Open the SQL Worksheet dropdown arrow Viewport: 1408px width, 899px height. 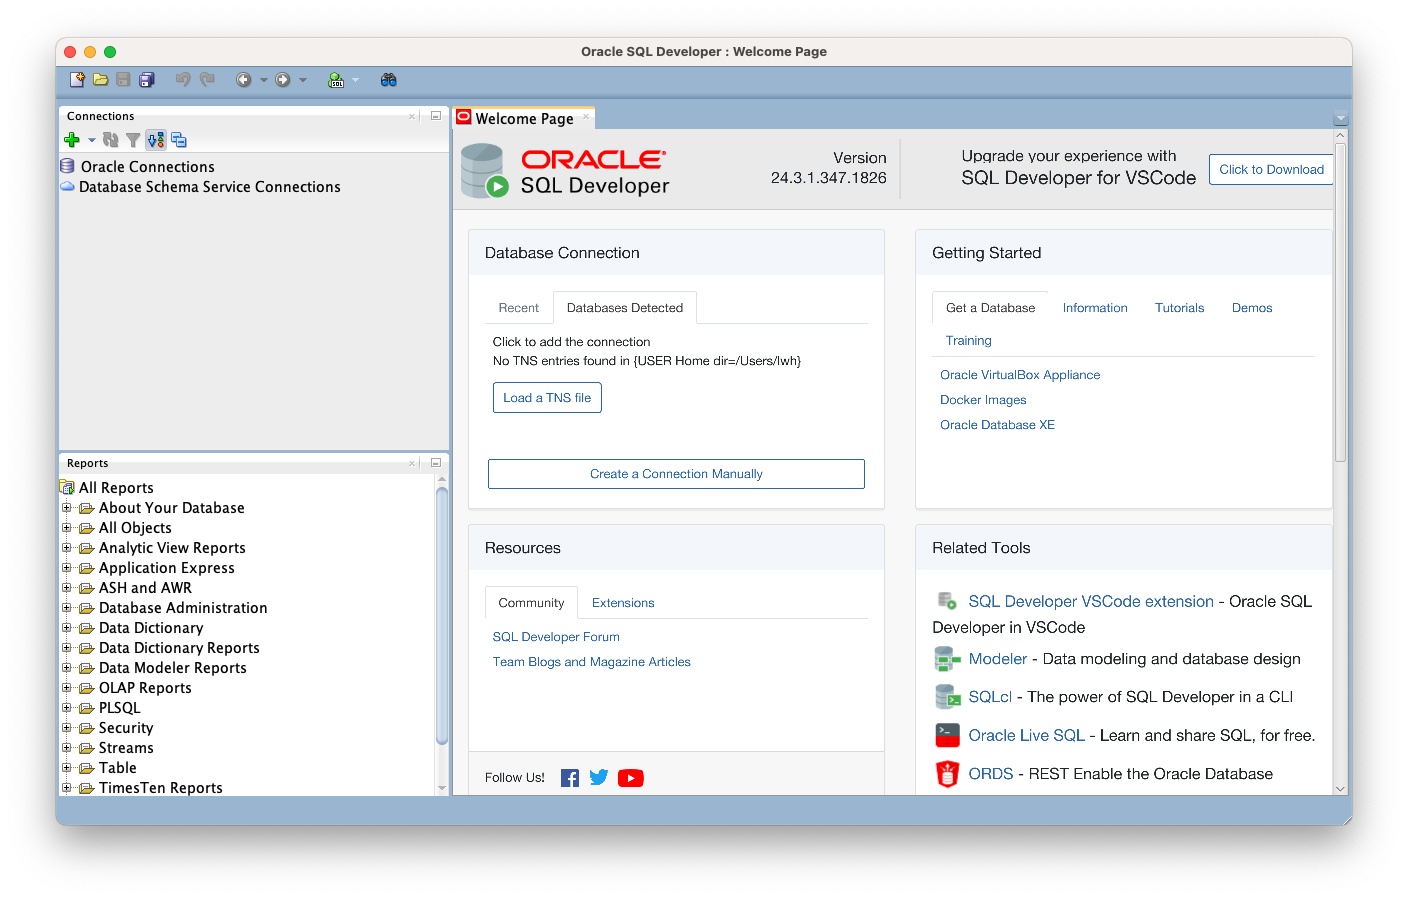pos(355,80)
